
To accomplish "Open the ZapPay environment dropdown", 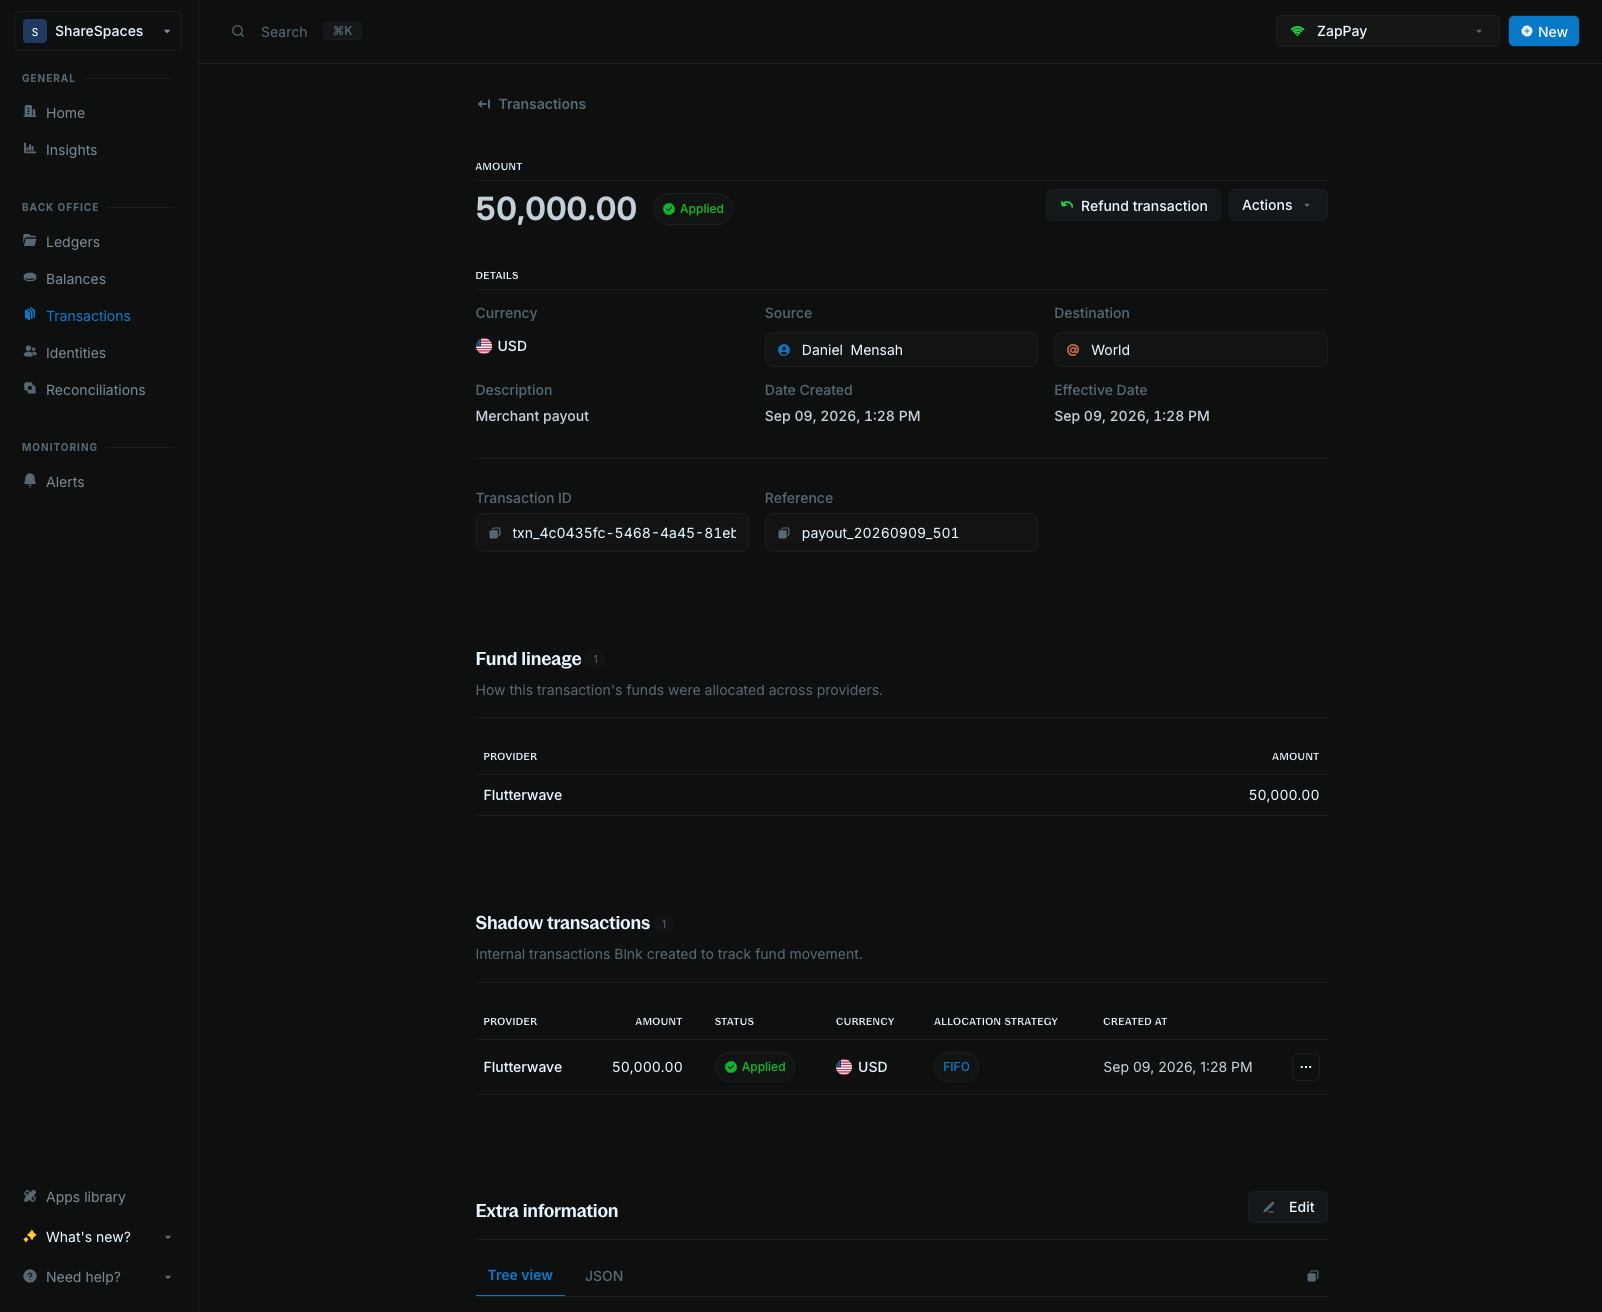I will click(x=1387, y=31).
